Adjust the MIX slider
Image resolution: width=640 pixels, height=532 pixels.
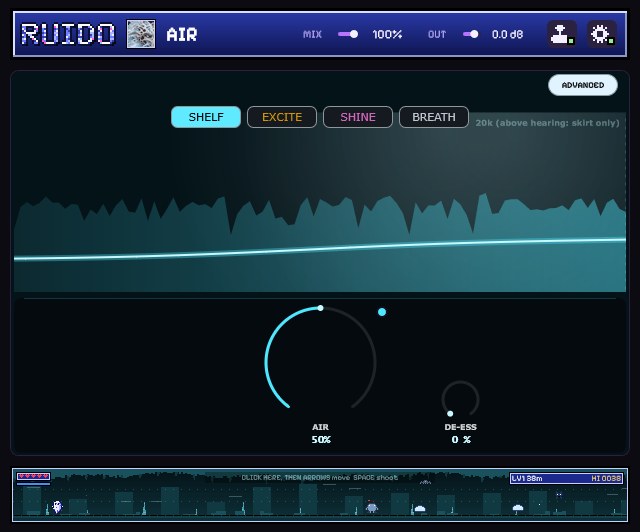coord(348,34)
